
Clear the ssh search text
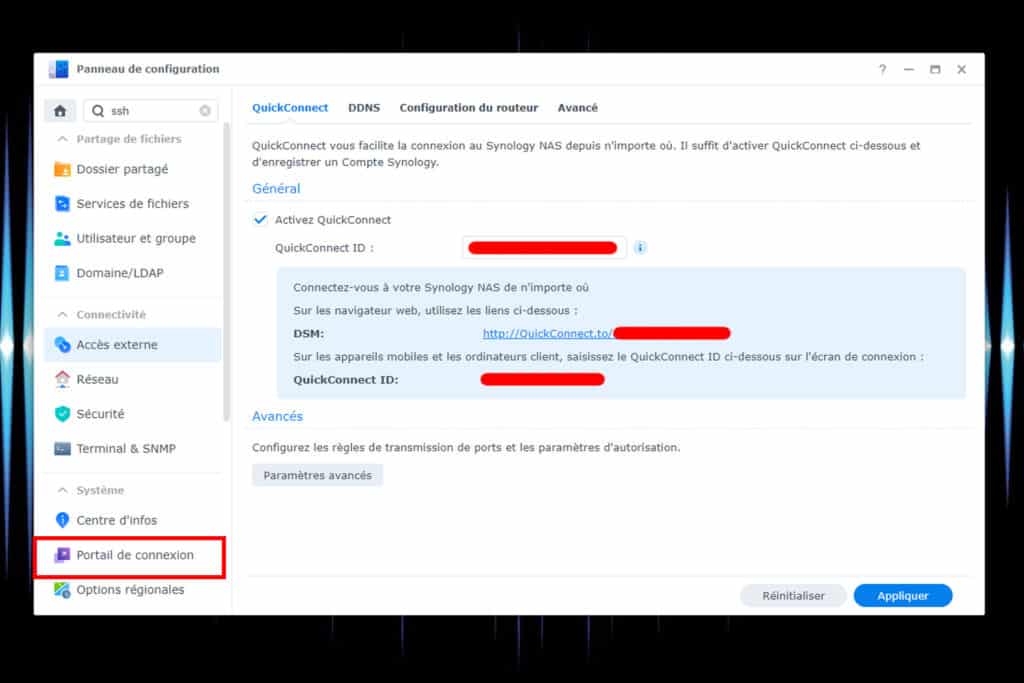coord(205,111)
